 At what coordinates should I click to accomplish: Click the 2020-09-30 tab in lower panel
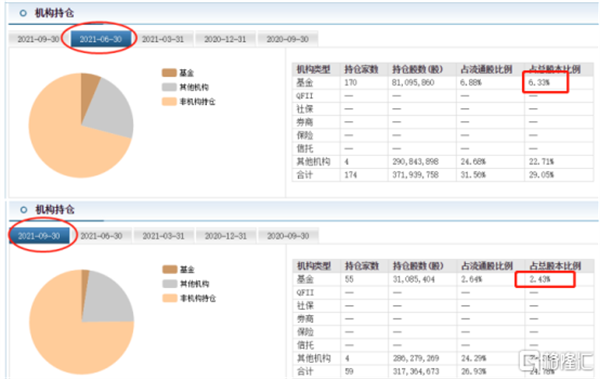tap(288, 236)
